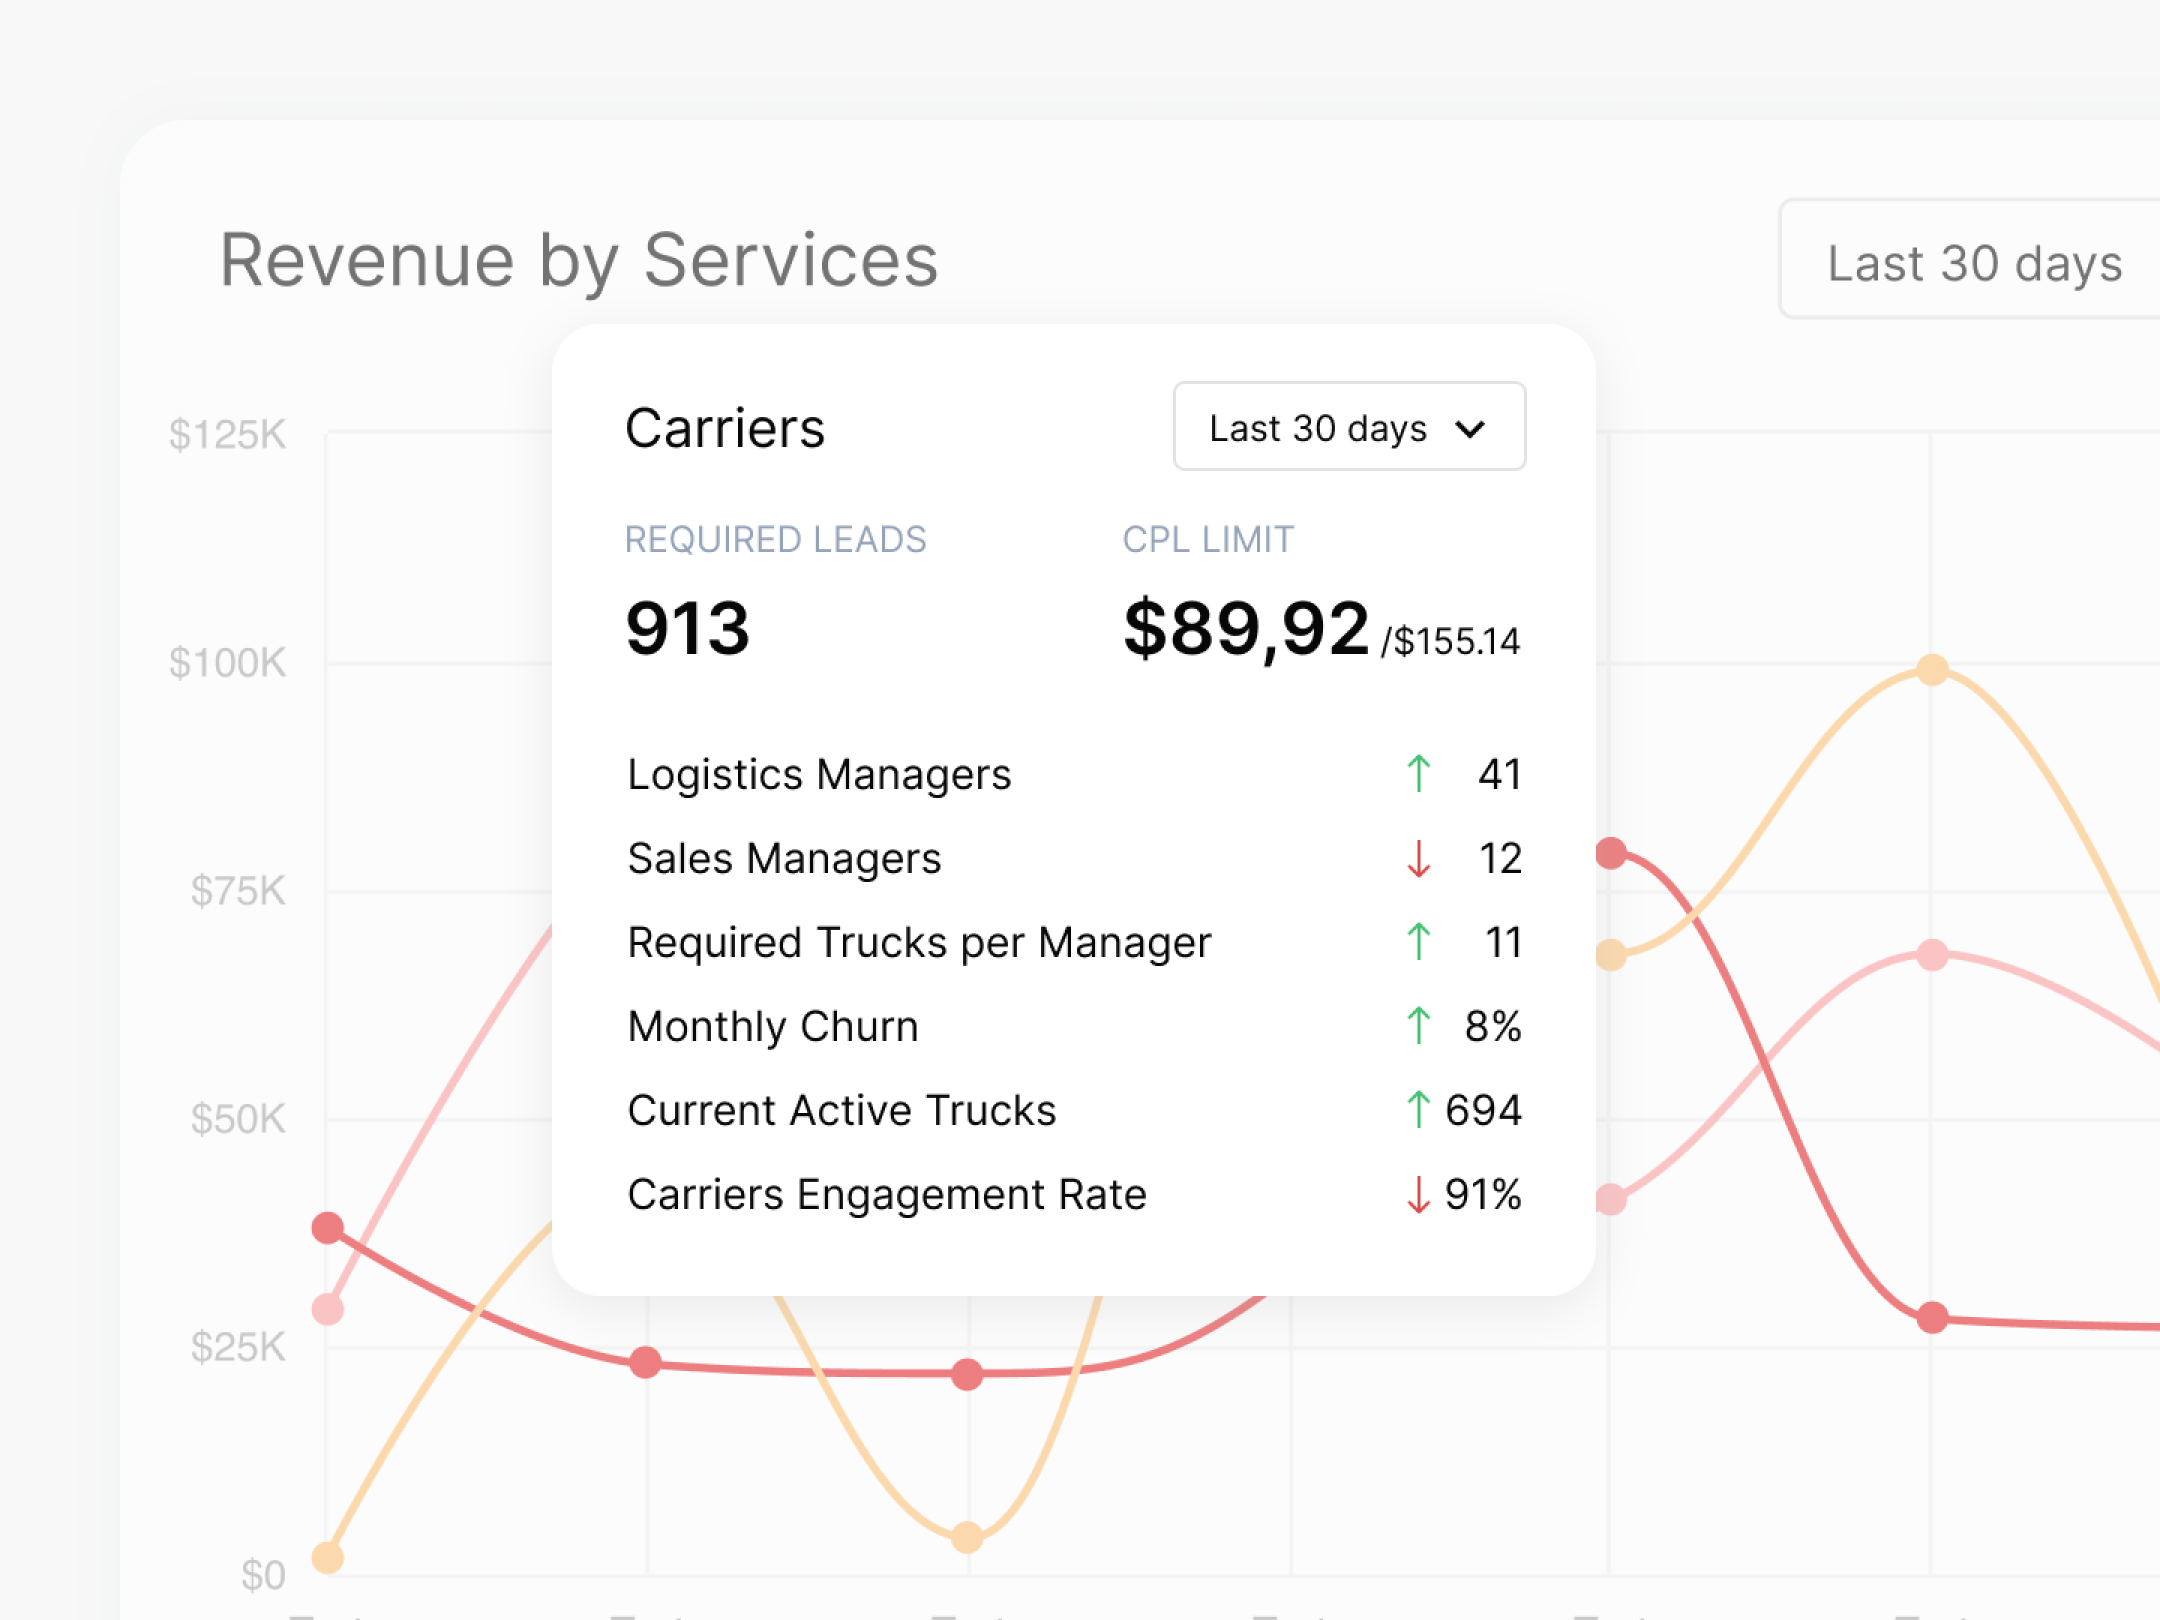
Task: Open the Carriers card Last 30 days dropdown
Action: (1349, 426)
